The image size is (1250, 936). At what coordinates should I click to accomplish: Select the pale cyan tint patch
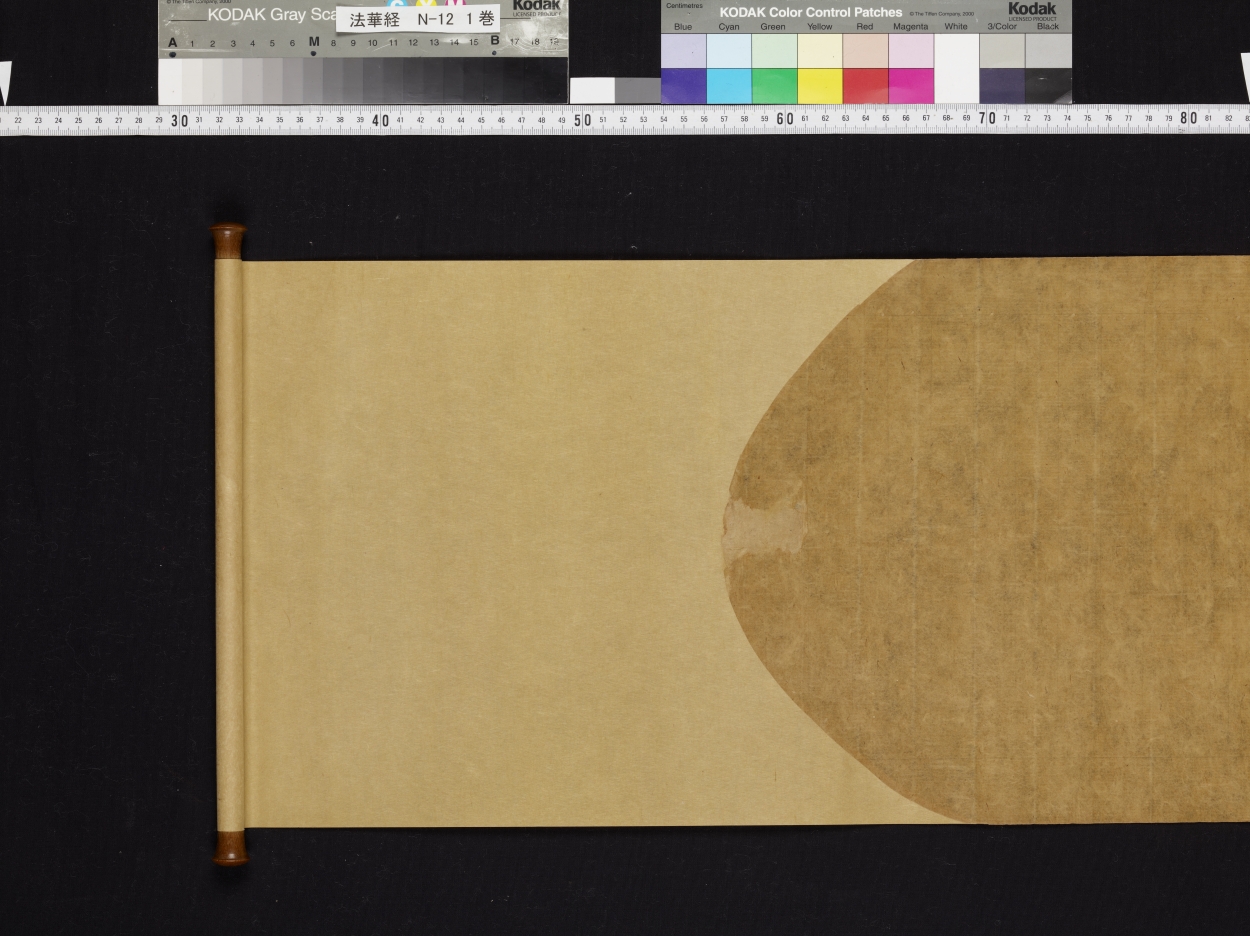729,51
